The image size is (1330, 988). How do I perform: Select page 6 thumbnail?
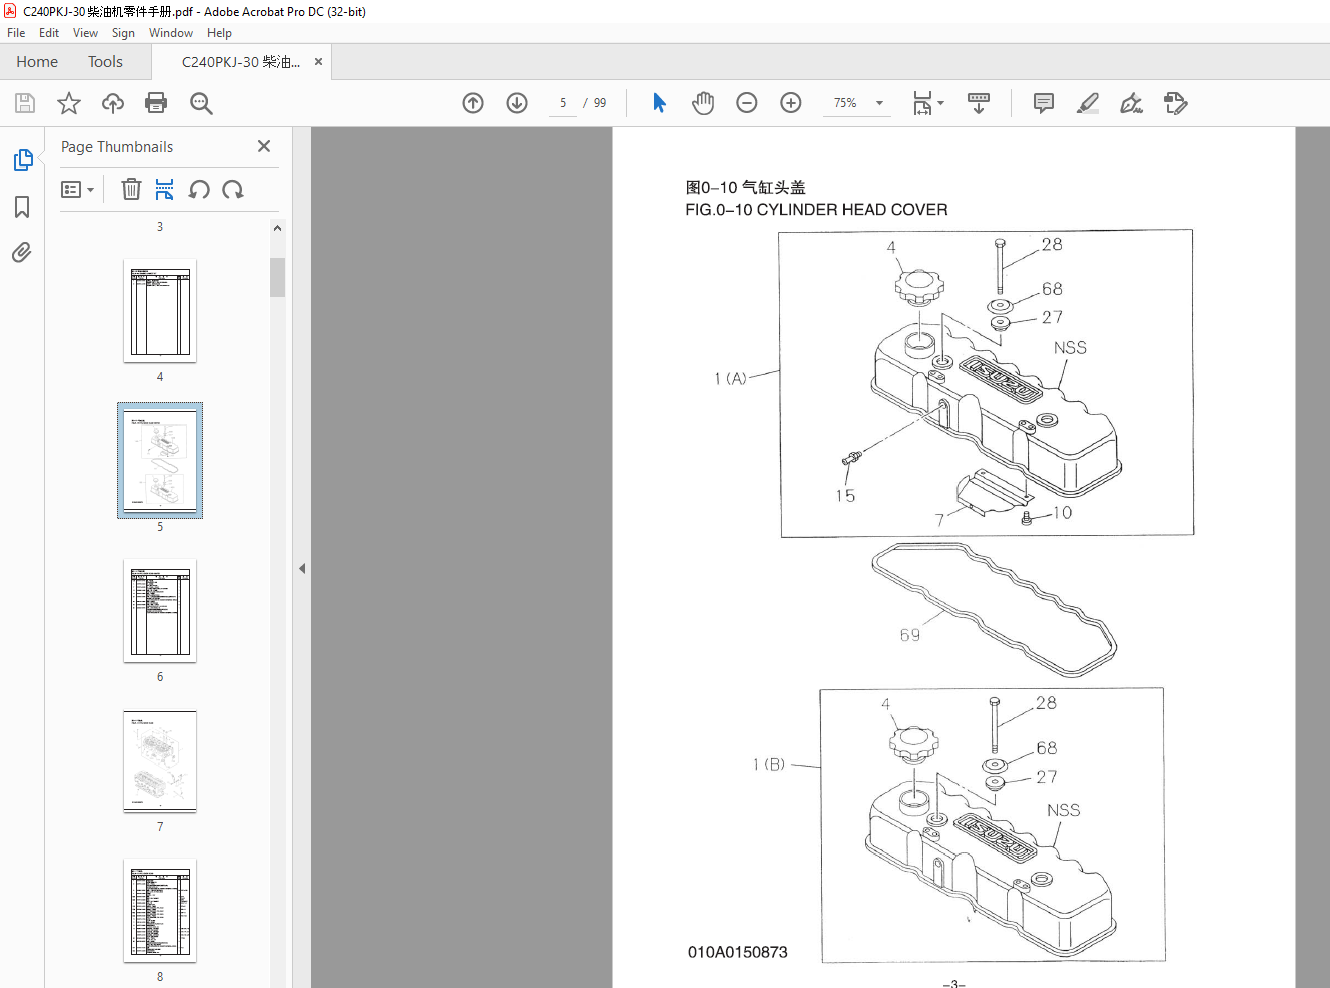[160, 611]
